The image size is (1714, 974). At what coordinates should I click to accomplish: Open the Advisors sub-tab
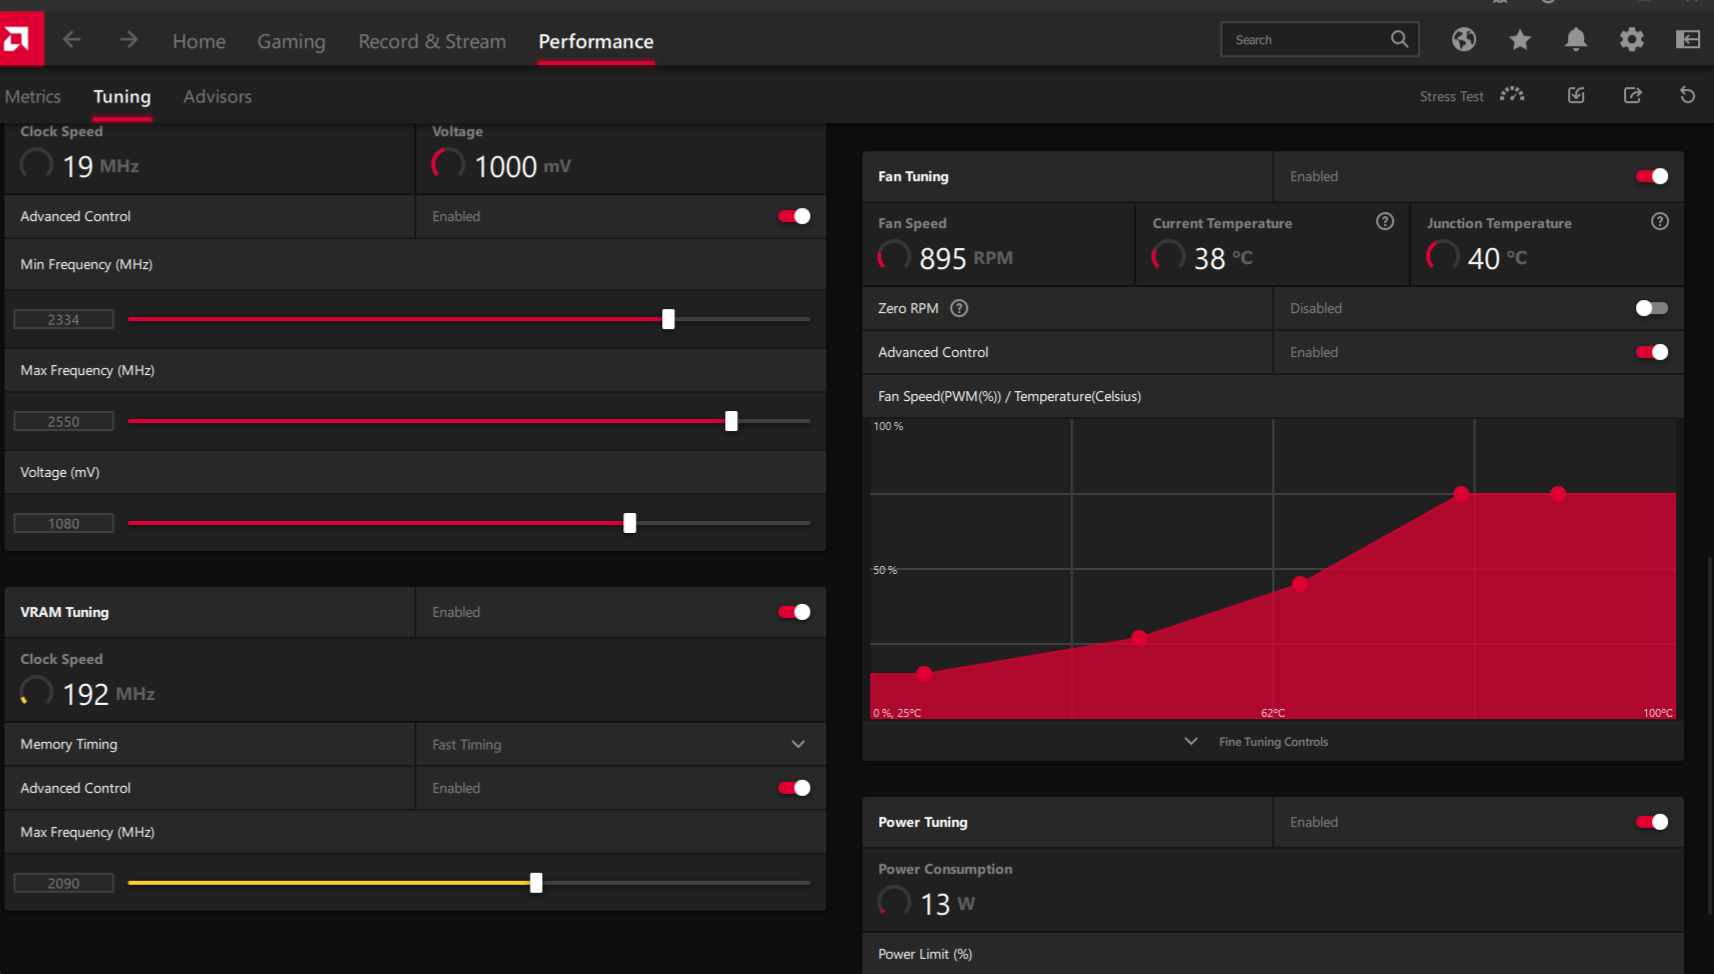coord(217,97)
